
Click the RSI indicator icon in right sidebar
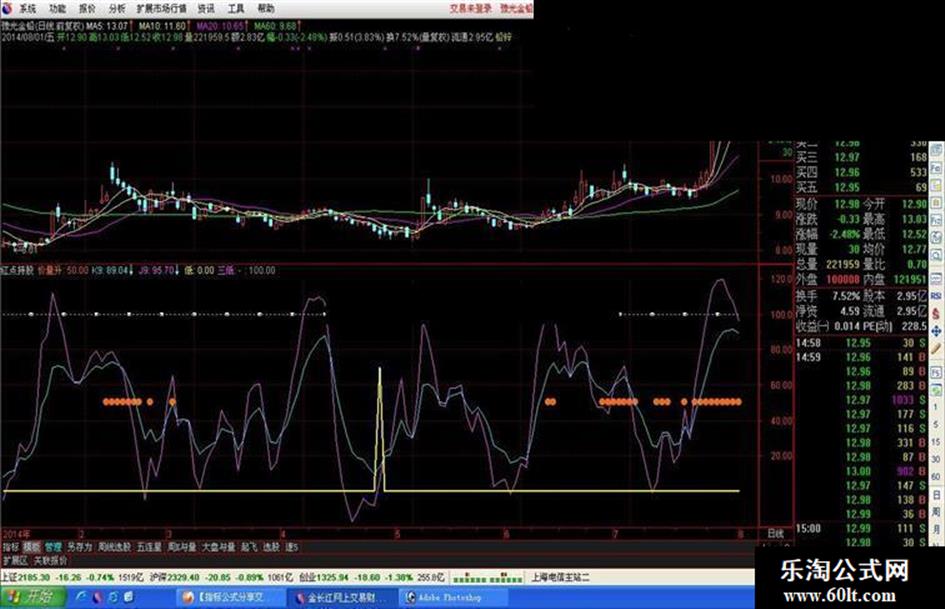point(936,295)
